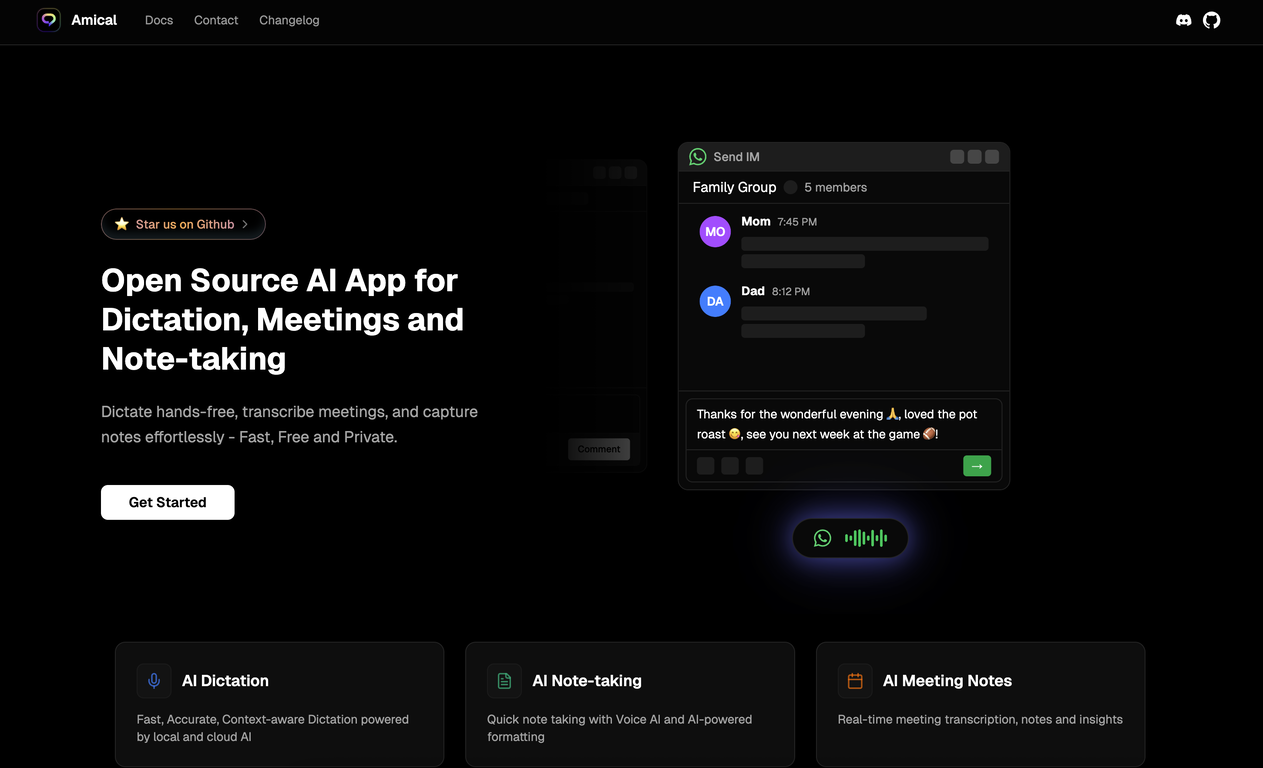Open the Docs menu item

click(x=159, y=20)
